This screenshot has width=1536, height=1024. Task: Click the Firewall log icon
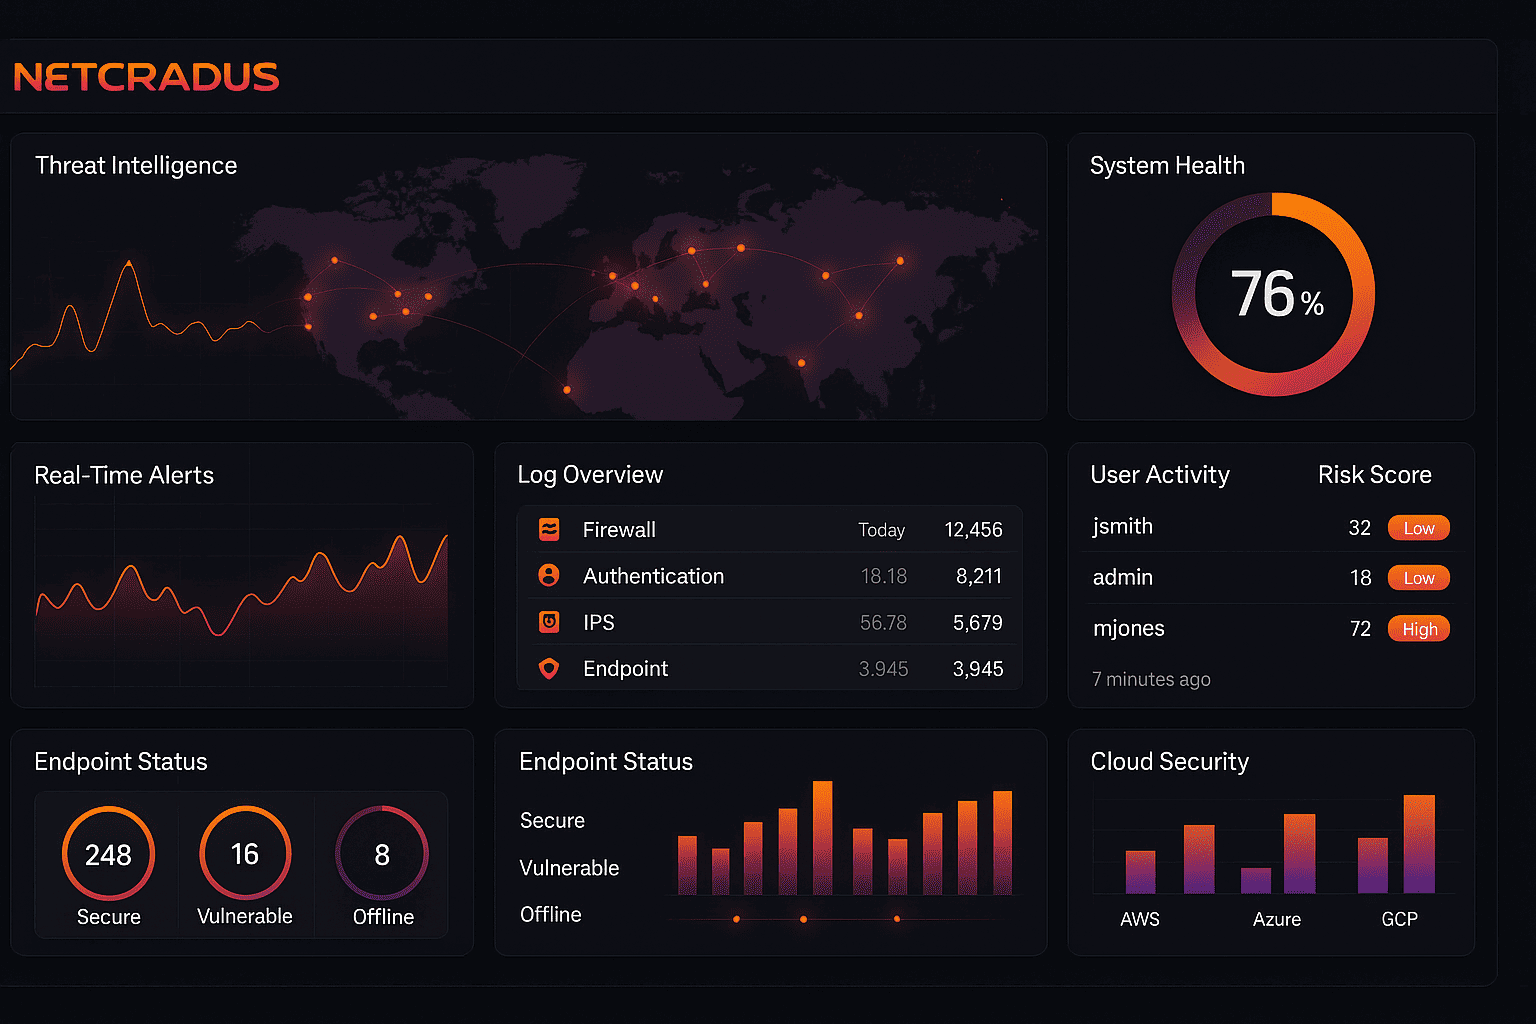click(549, 529)
